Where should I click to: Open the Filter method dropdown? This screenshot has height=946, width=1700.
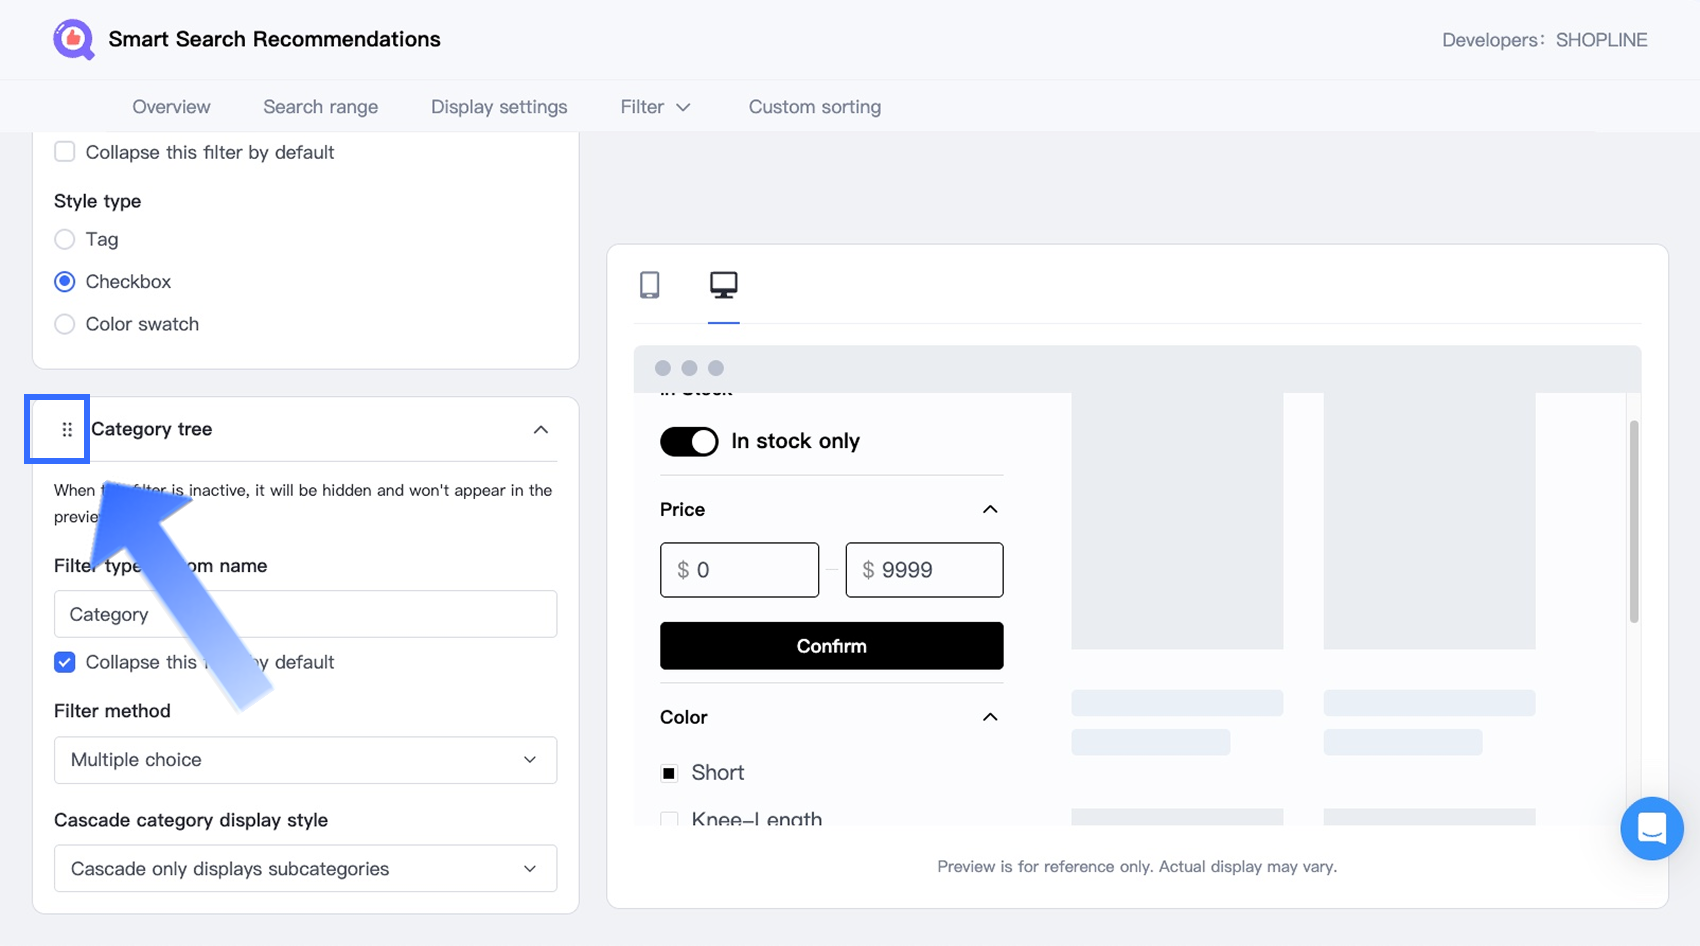click(x=305, y=760)
